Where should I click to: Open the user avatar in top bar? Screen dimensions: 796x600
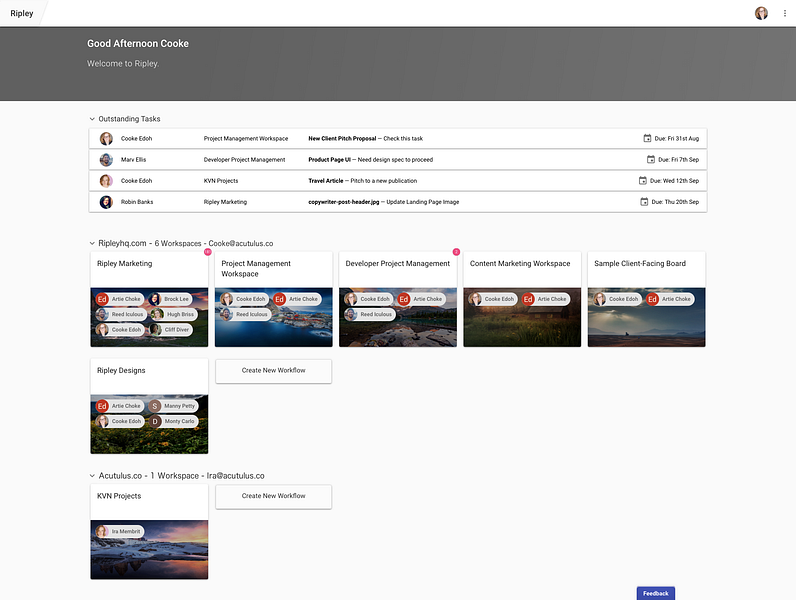point(761,13)
